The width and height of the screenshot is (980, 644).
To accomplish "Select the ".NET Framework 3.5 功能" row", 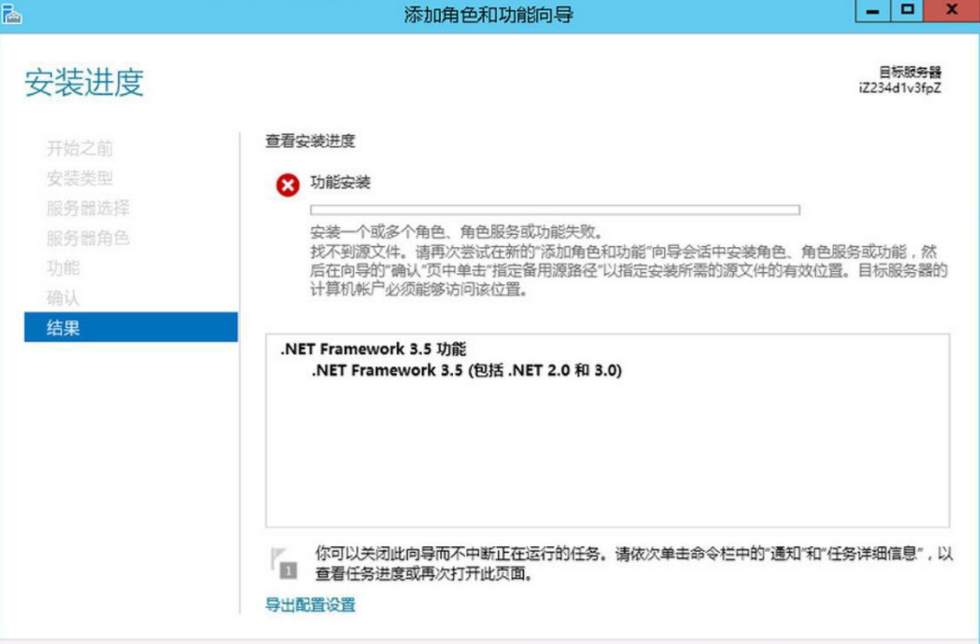I will (373, 349).
